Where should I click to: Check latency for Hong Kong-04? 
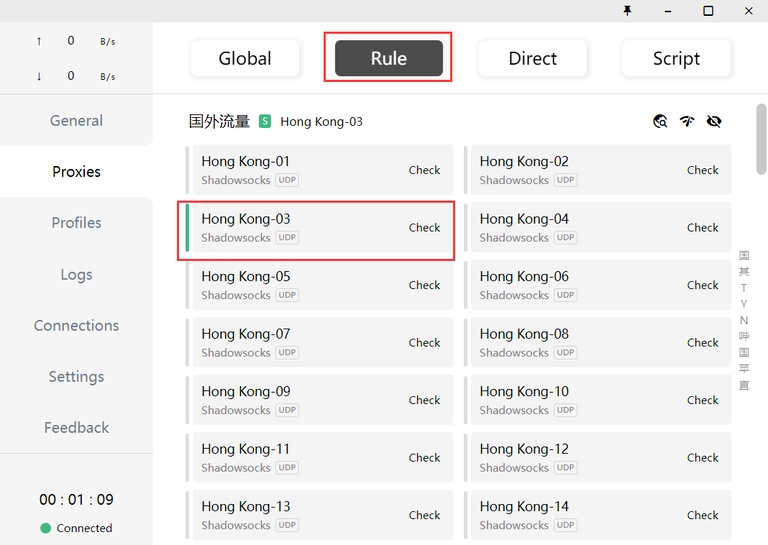702,228
